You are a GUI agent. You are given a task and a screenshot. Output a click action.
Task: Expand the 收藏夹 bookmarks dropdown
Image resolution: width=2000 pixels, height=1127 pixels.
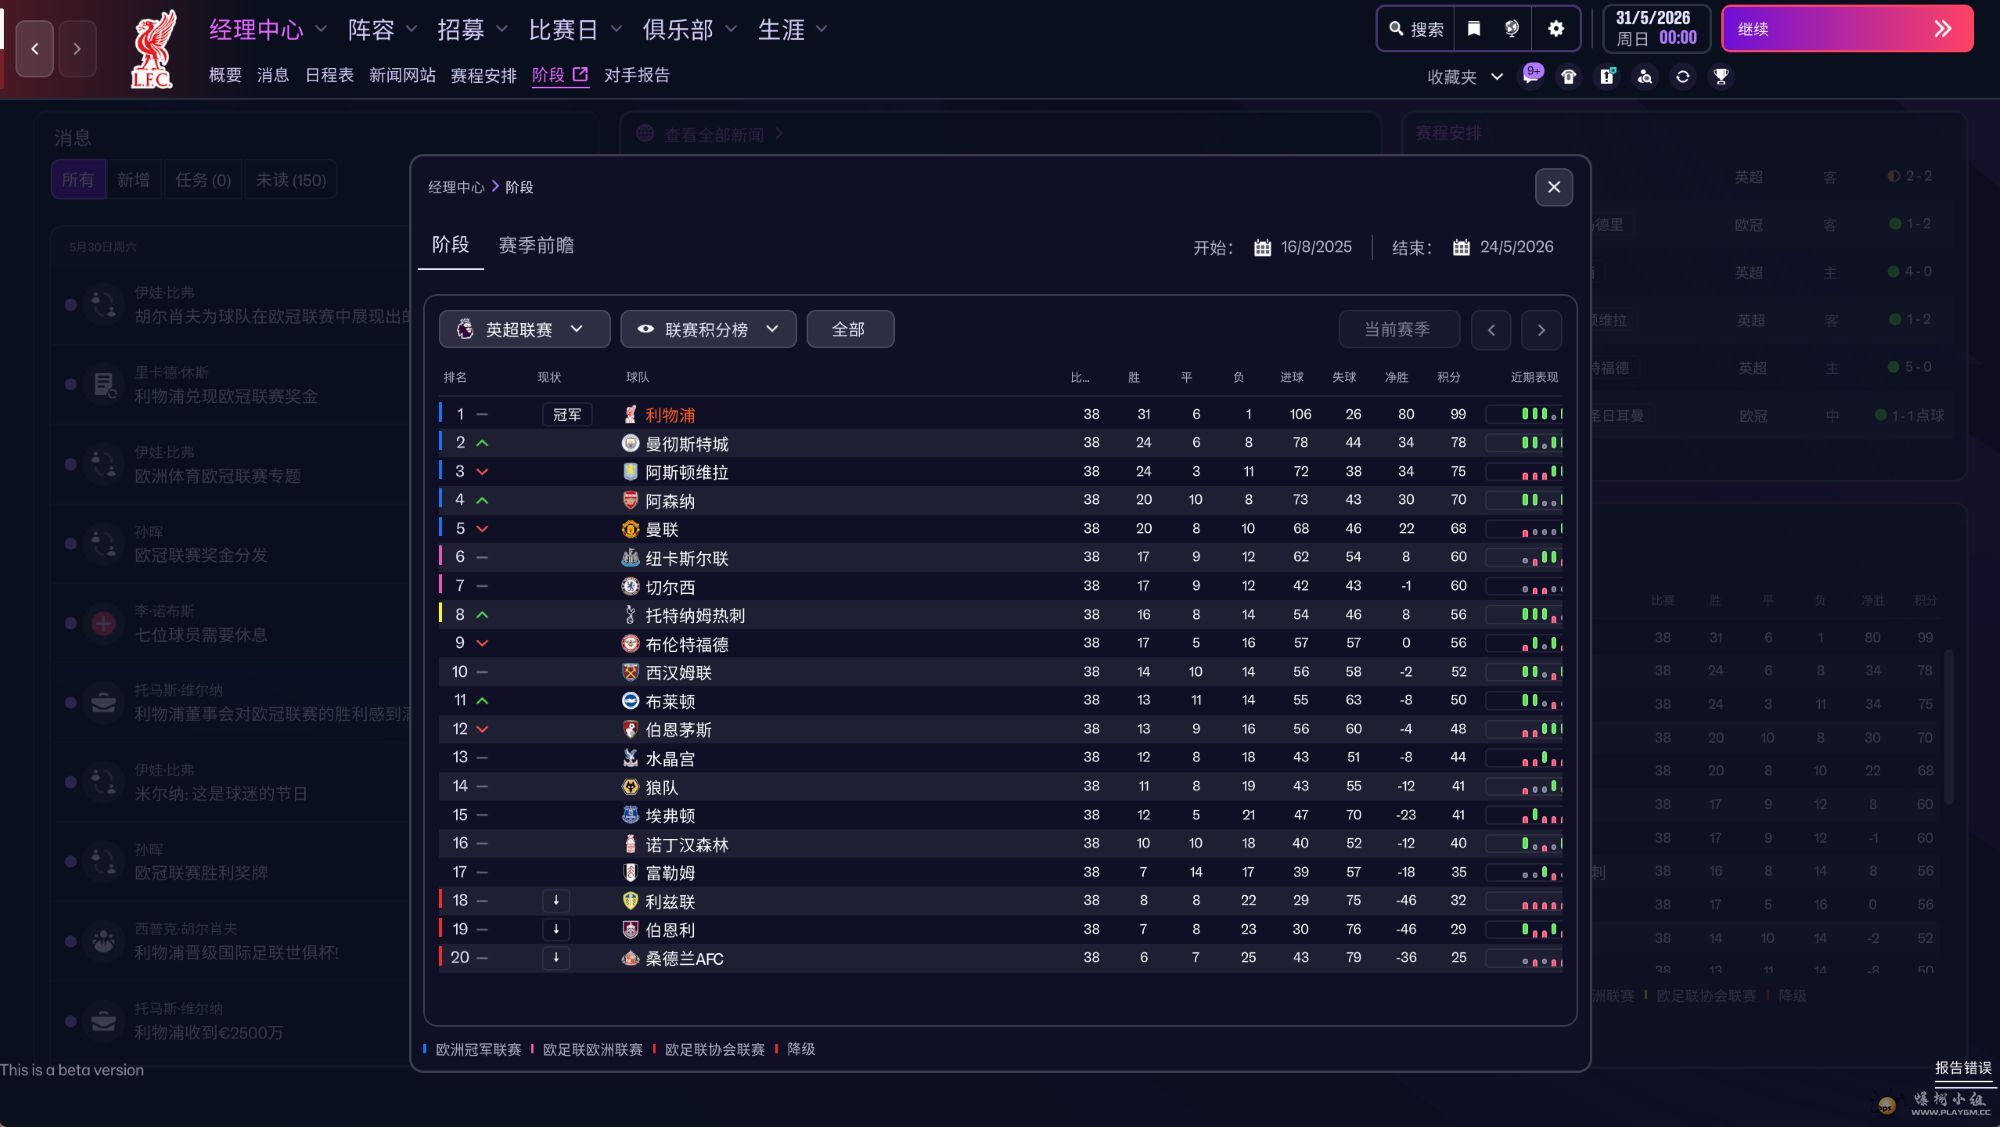click(x=1465, y=77)
